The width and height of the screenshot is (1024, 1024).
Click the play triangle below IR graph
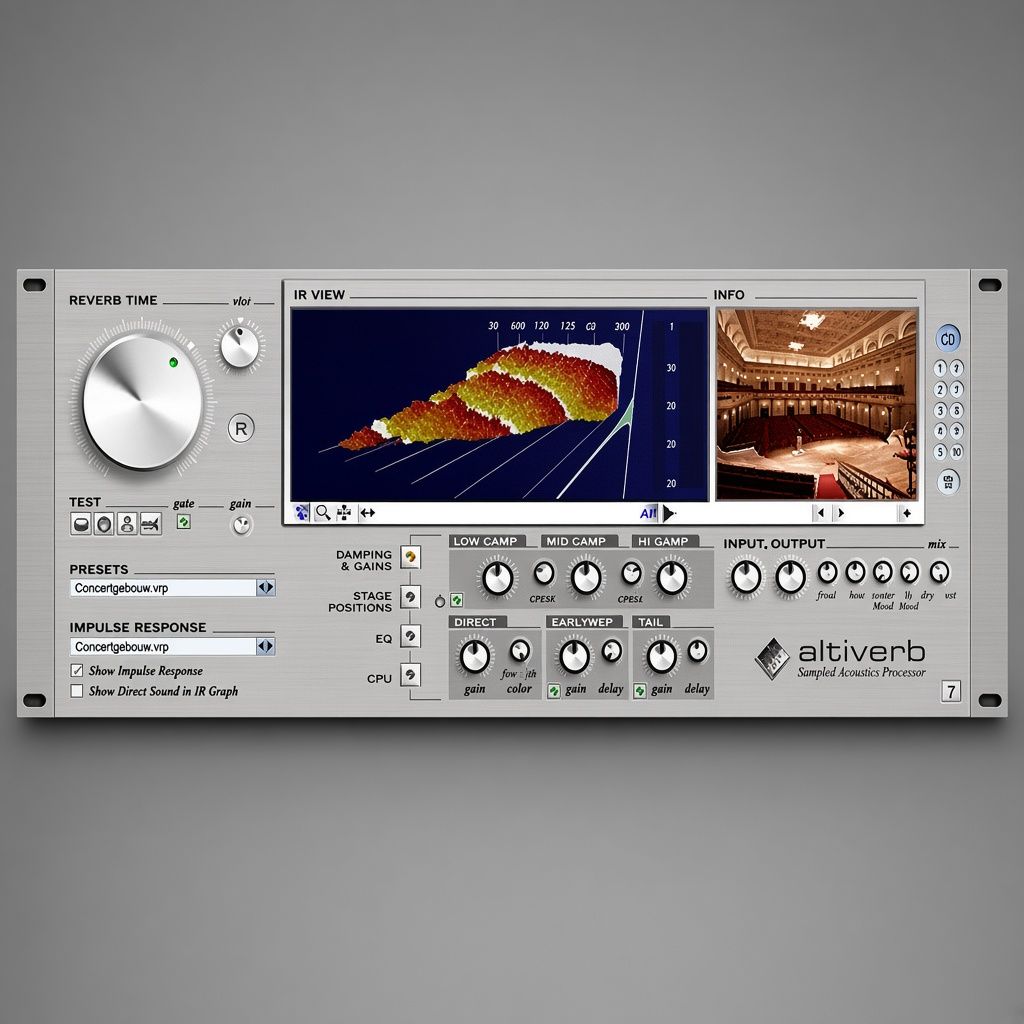(x=669, y=513)
